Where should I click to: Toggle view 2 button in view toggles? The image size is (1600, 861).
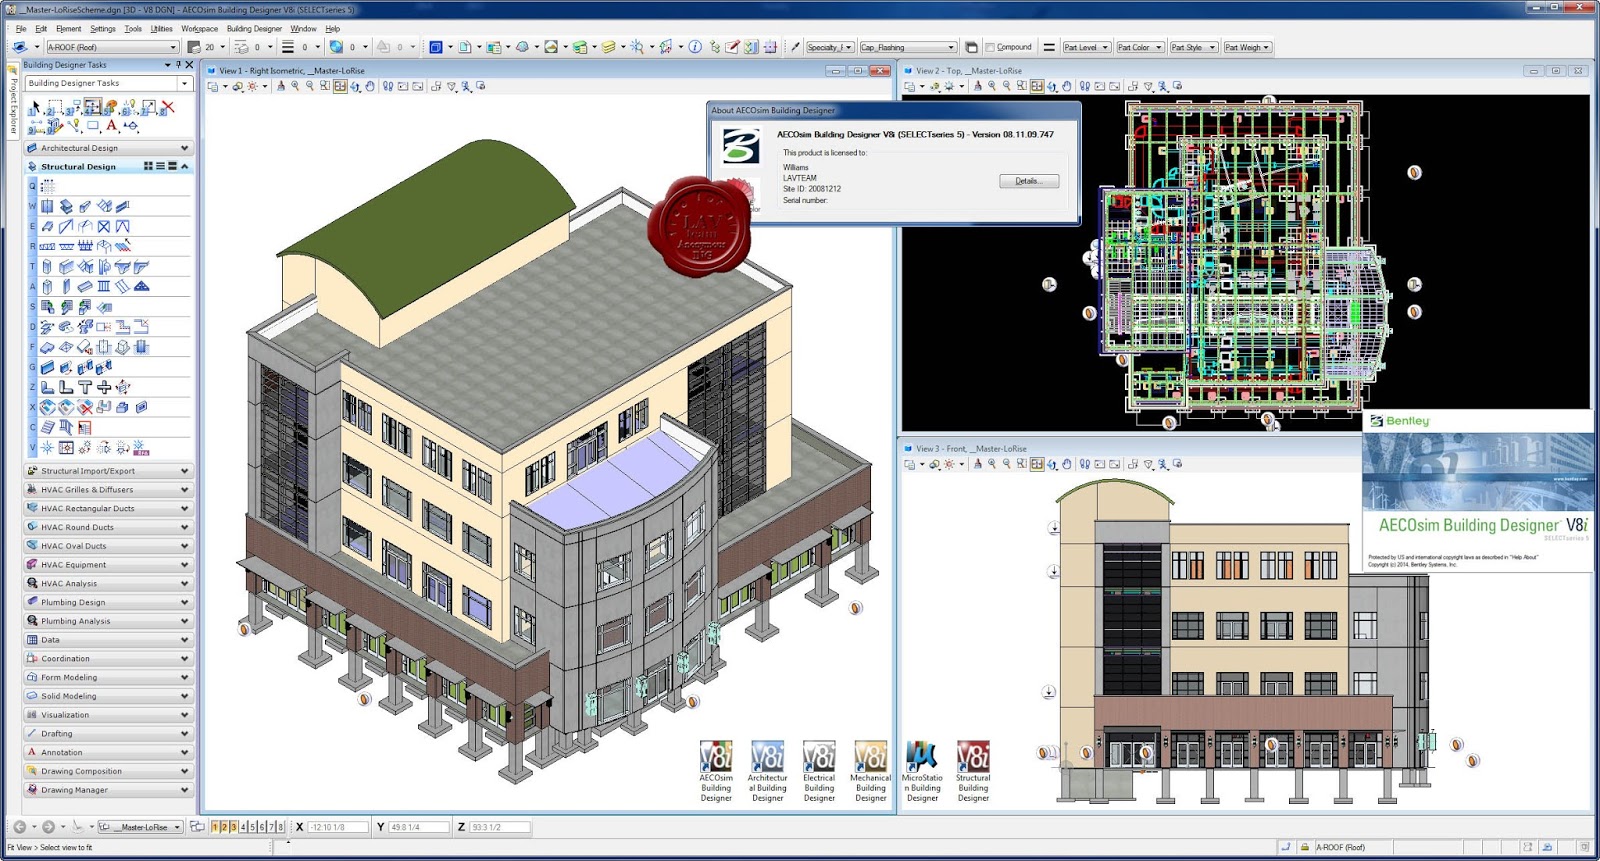tap(224, 827)
